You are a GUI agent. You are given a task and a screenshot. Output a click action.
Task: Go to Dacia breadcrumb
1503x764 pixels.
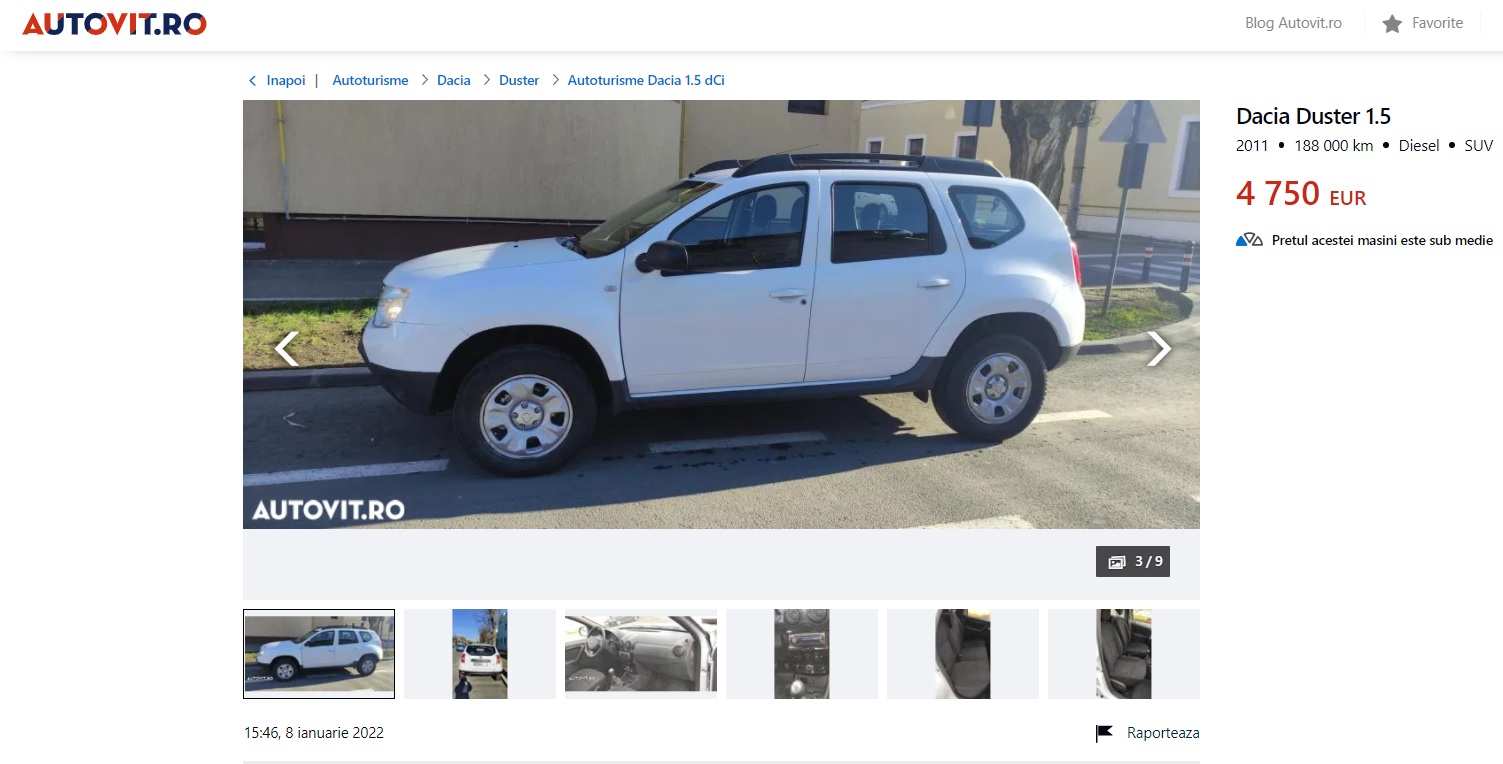coord(453,80)
